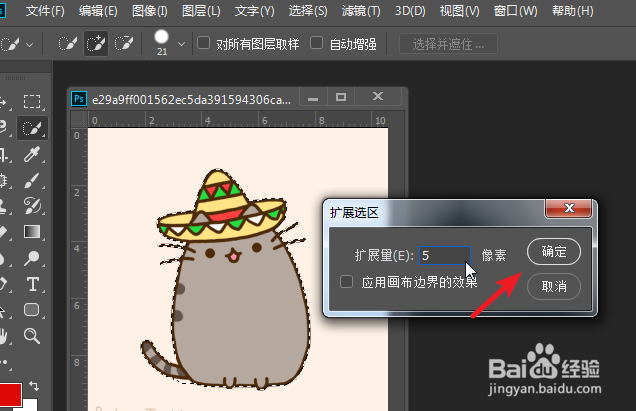Close the 扩展选区 dialog
This screenshot has width=636, height=411.
click(569, 208)
